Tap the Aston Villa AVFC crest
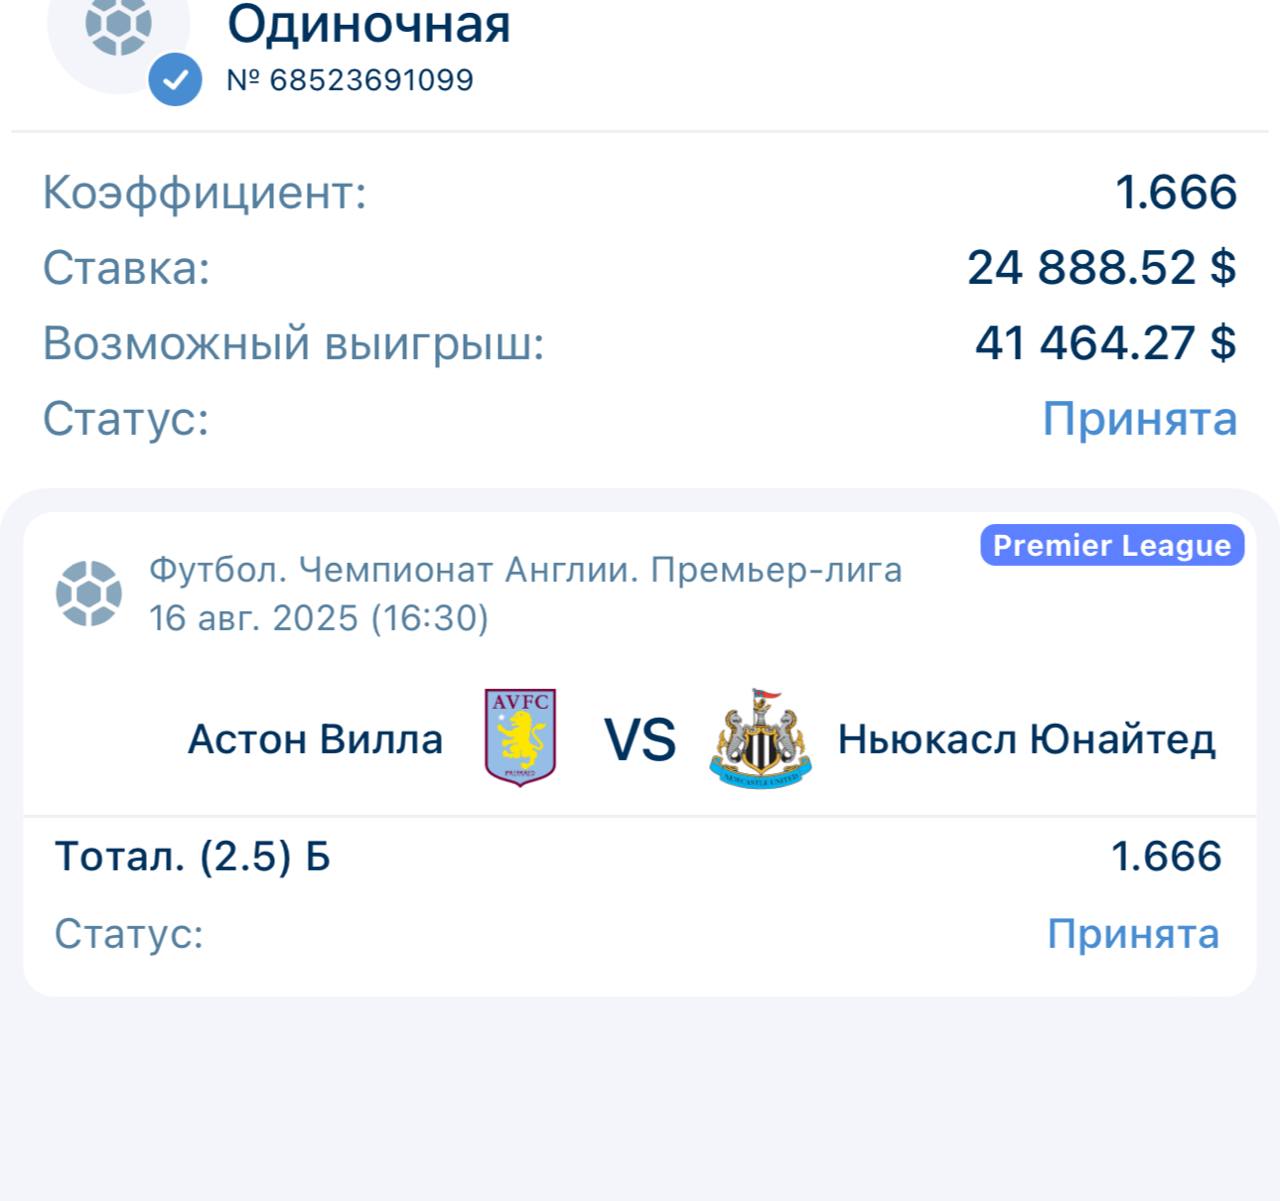 (520, 738)
